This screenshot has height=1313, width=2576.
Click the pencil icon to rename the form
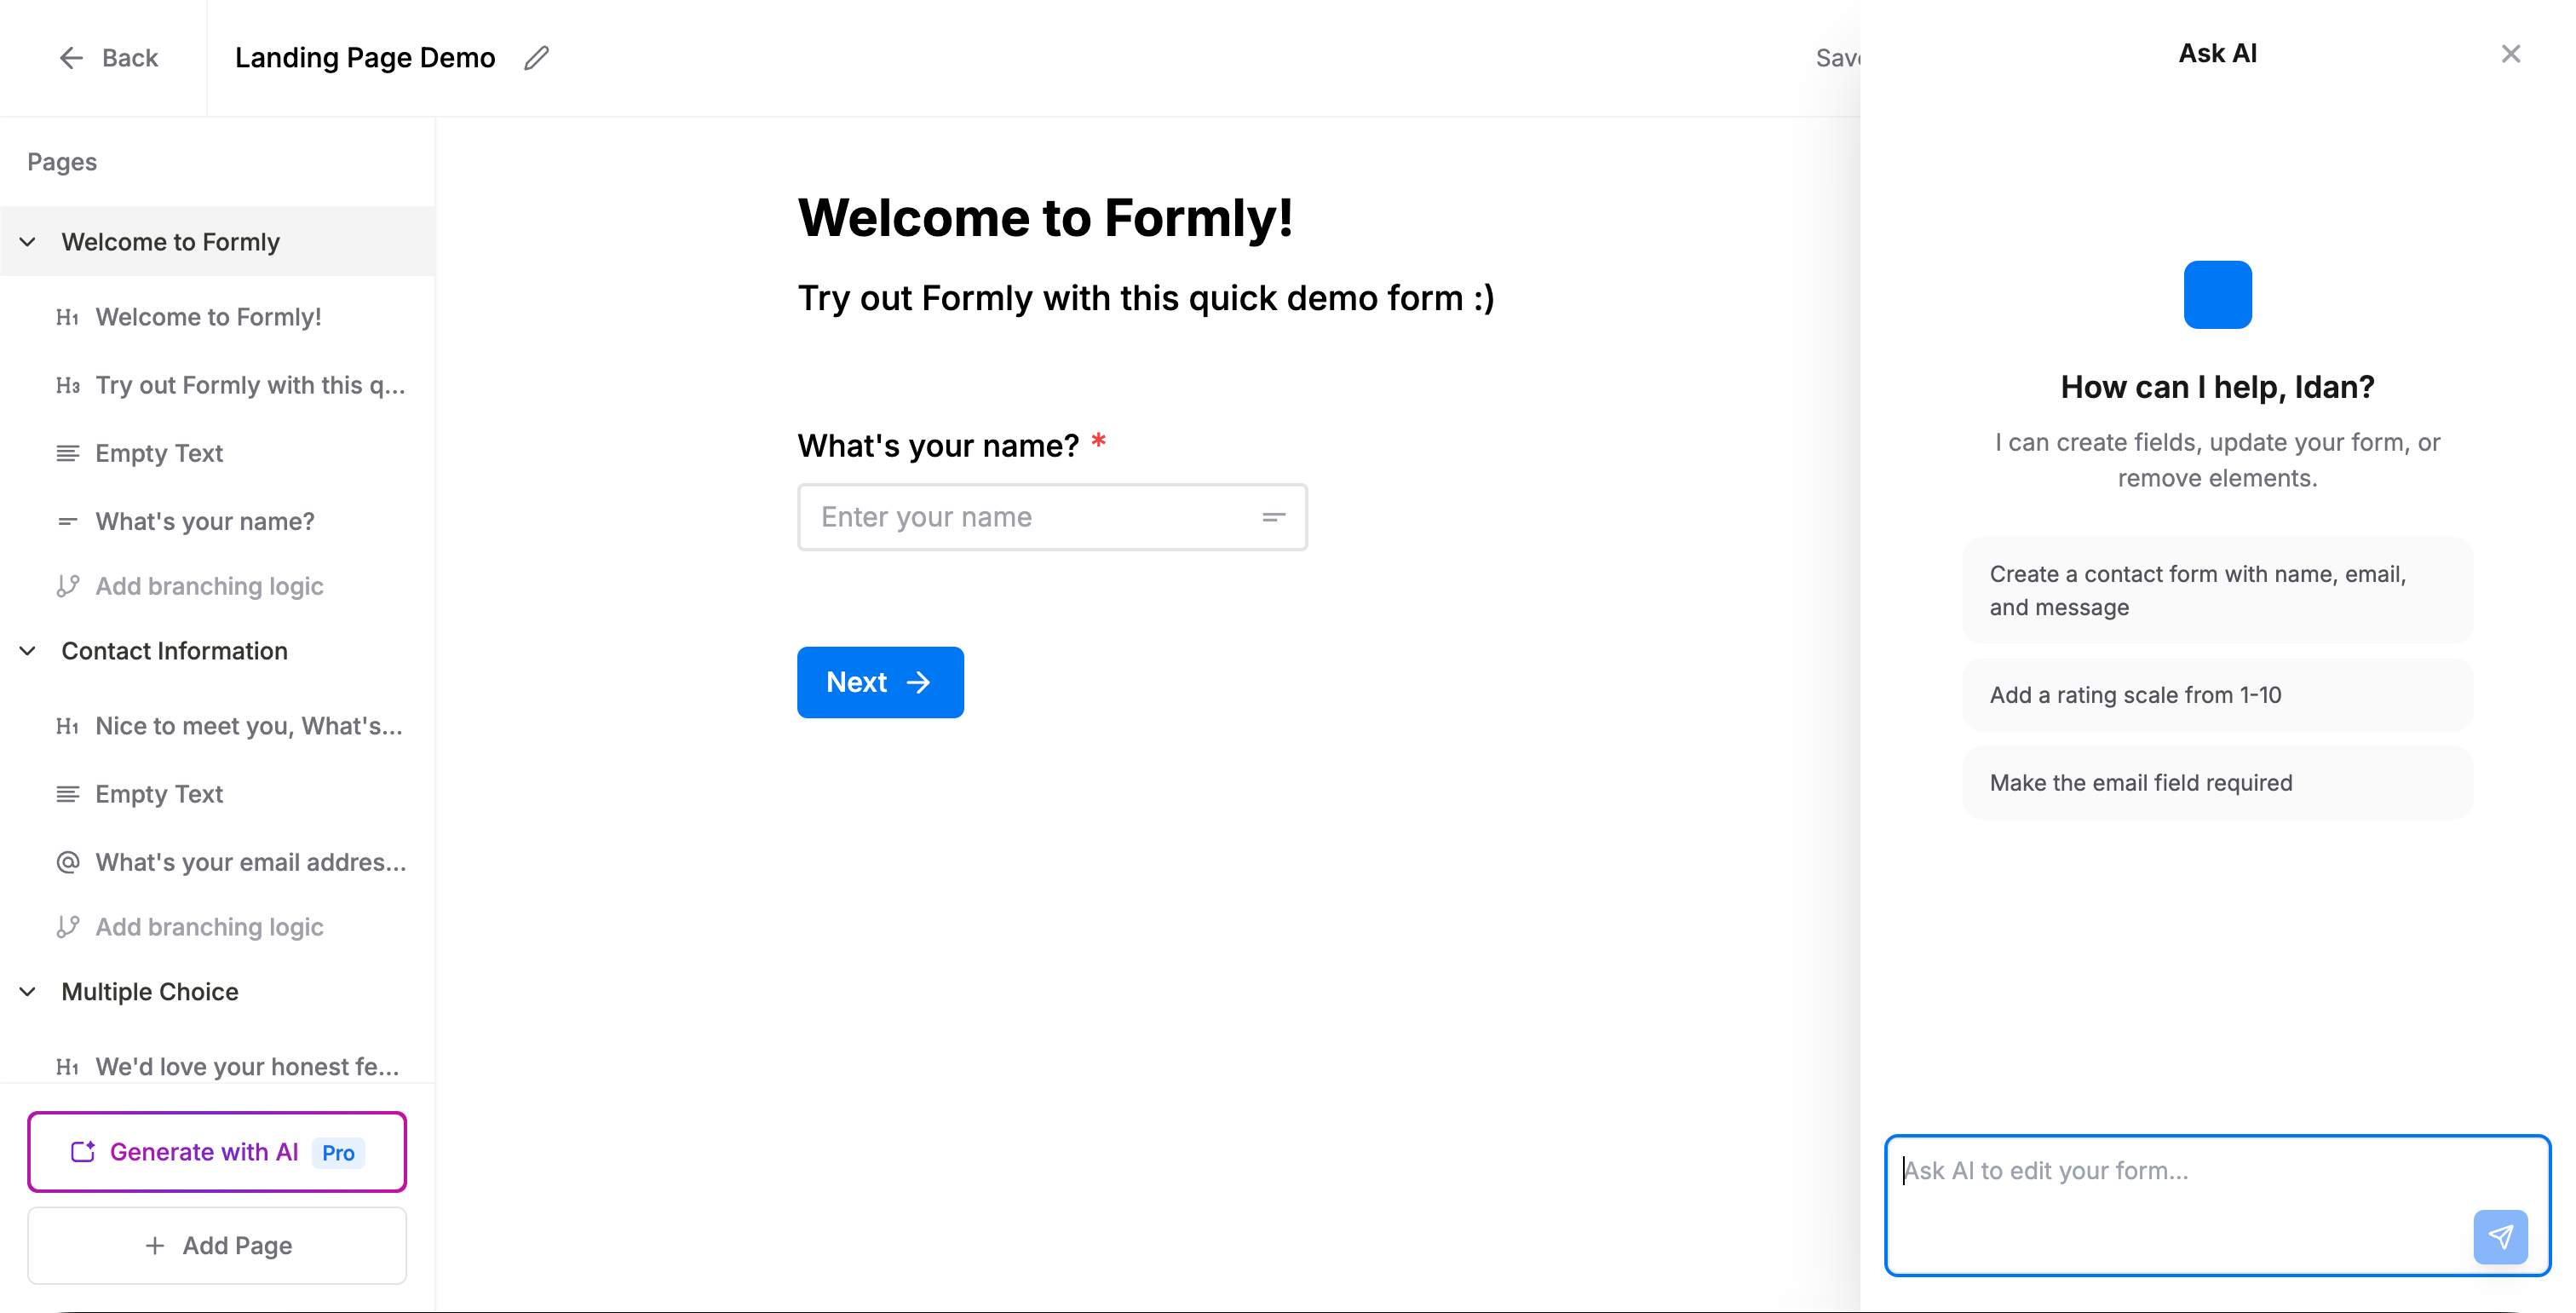point(537,58)
